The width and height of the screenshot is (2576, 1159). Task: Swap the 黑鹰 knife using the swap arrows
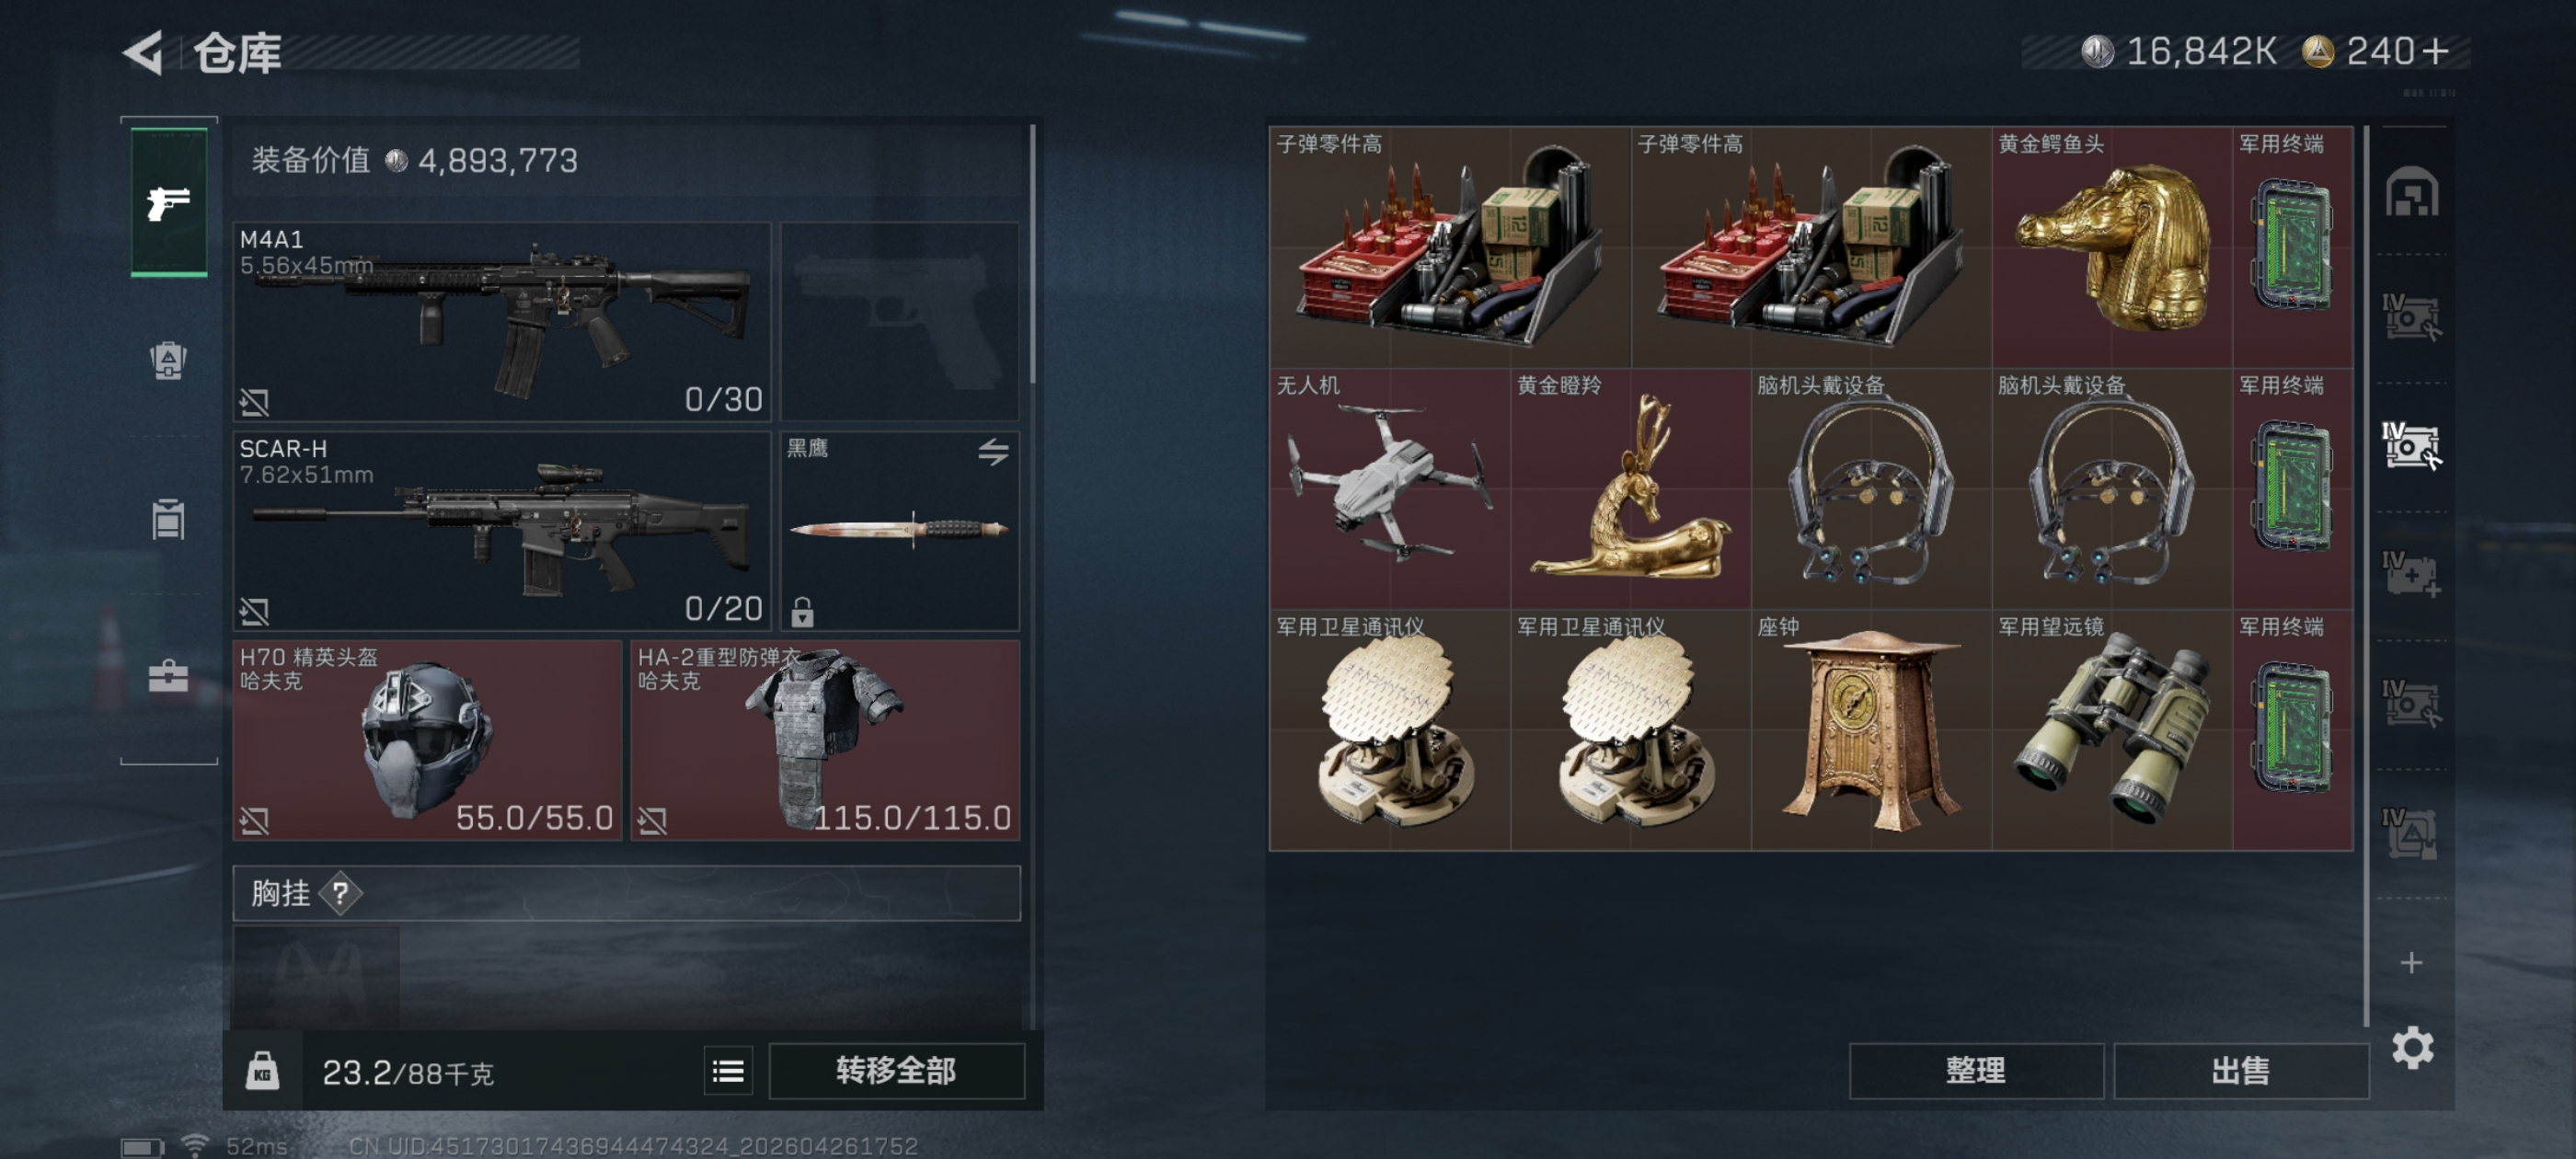click(x=993, y=452)
